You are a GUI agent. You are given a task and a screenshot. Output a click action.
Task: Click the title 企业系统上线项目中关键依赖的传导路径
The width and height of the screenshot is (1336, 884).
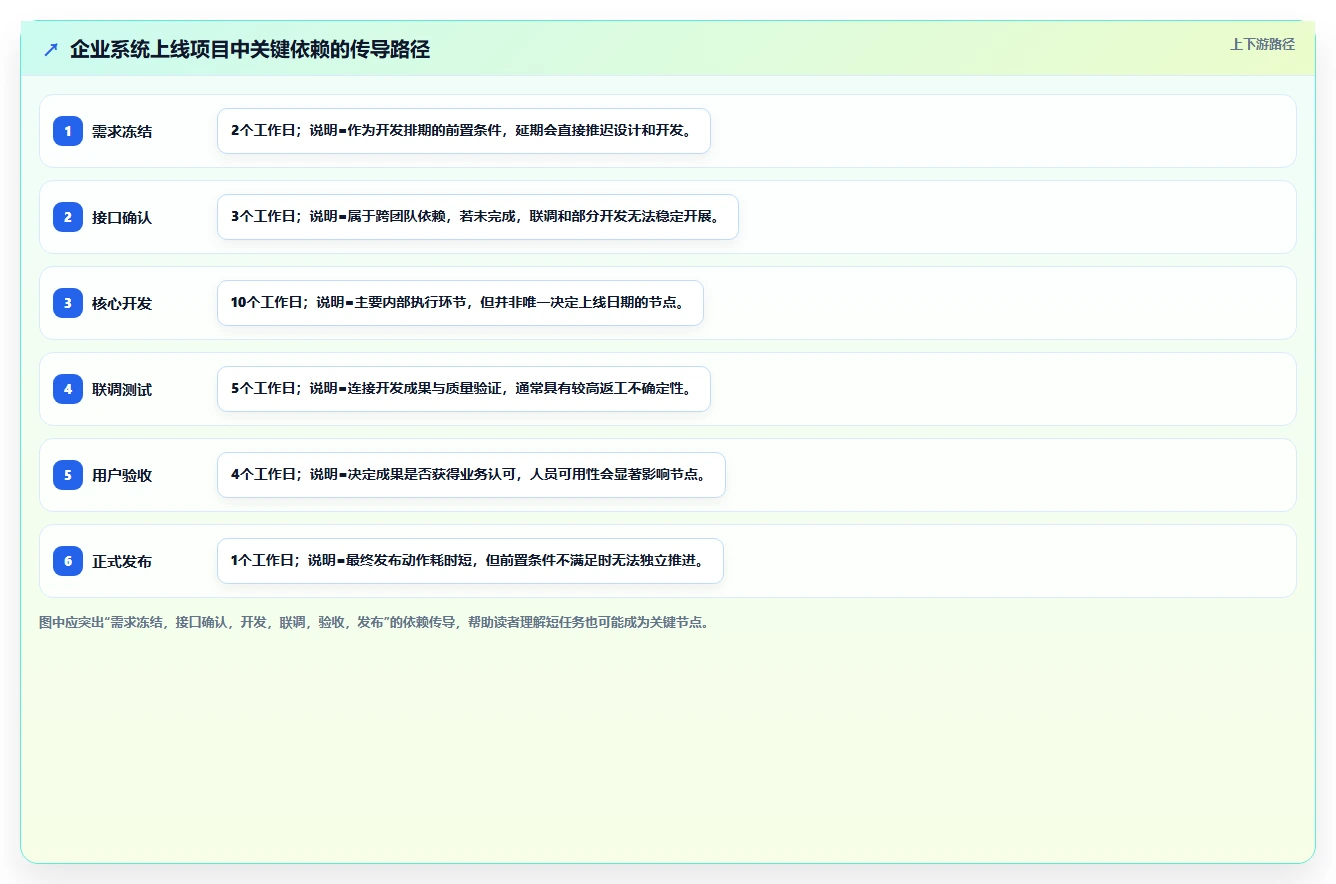coord(250,49)
